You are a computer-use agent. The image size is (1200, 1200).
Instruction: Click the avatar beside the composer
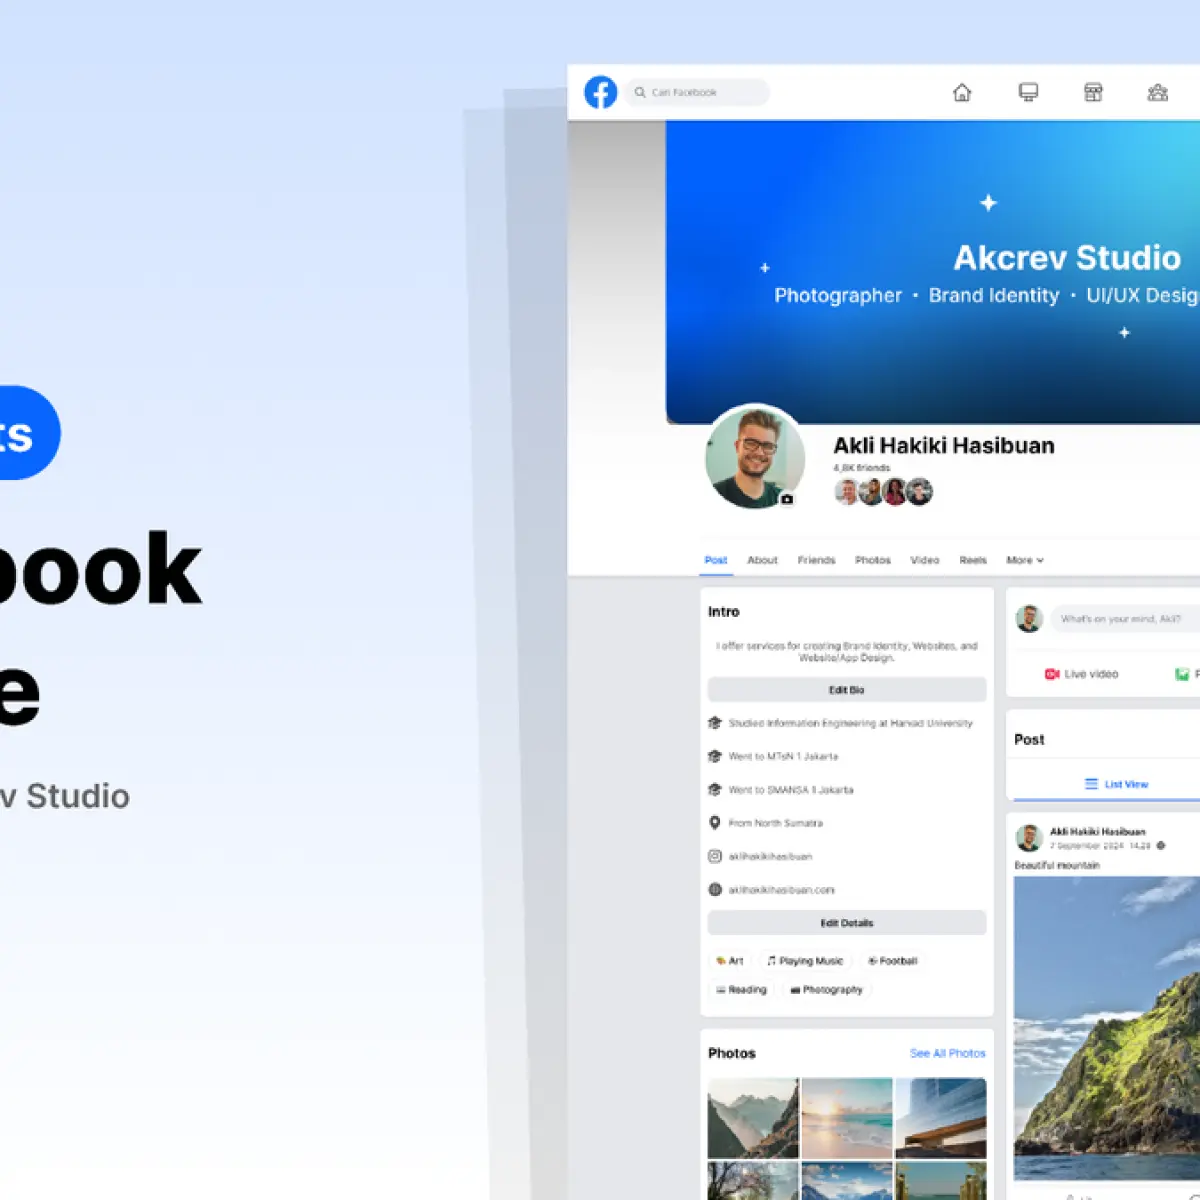[1029, 619]
